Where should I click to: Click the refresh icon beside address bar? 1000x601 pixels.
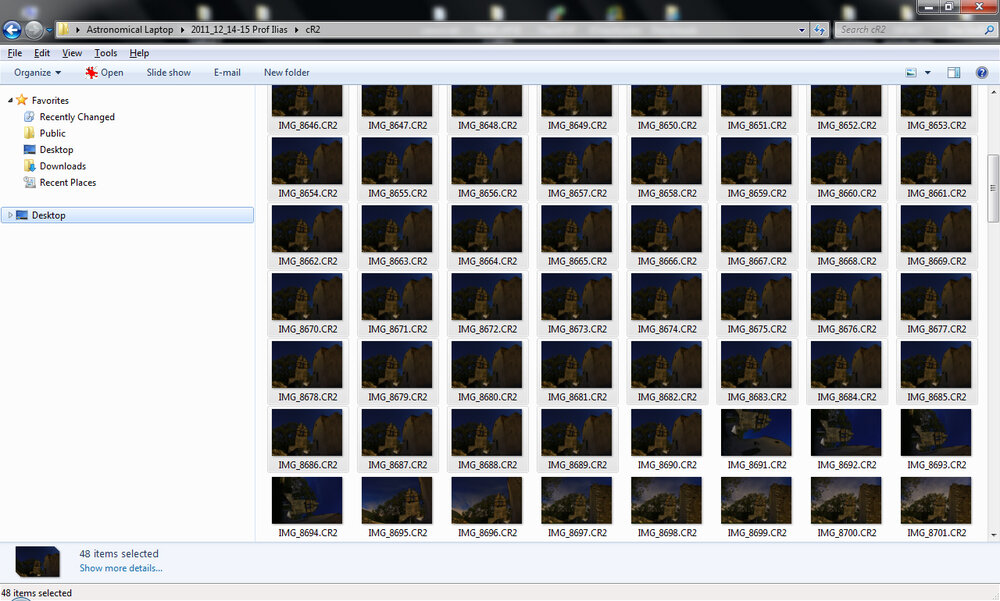tap(821, 30)
